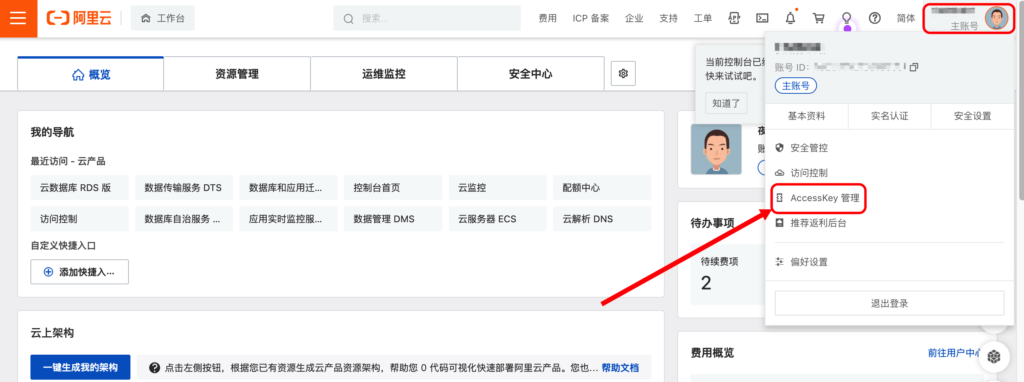This screenshot has height=382, width=1024.
Task: Open the 工单 menu
Action: click(x=703, y=18)
